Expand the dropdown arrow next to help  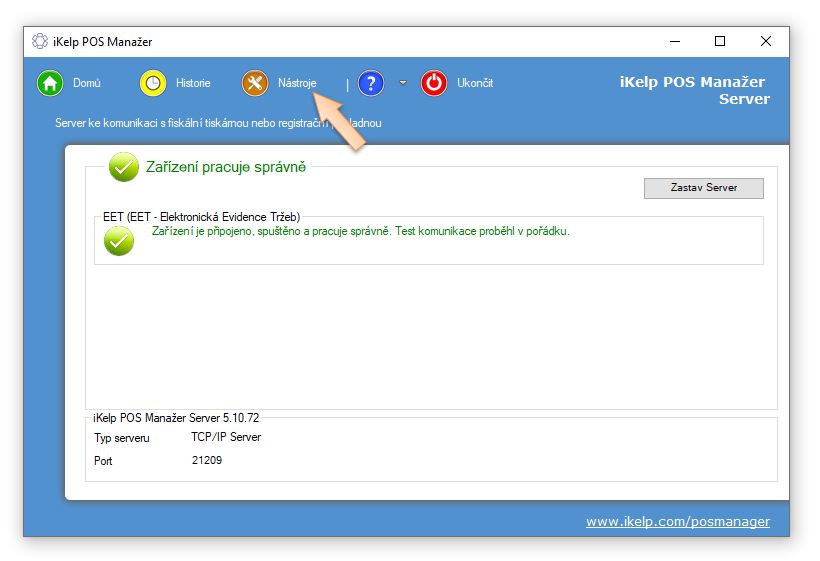click(403, 83)
